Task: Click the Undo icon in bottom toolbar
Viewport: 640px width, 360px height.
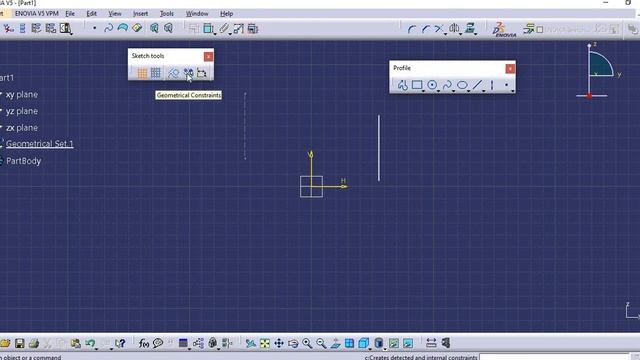Action: (90, 343)
